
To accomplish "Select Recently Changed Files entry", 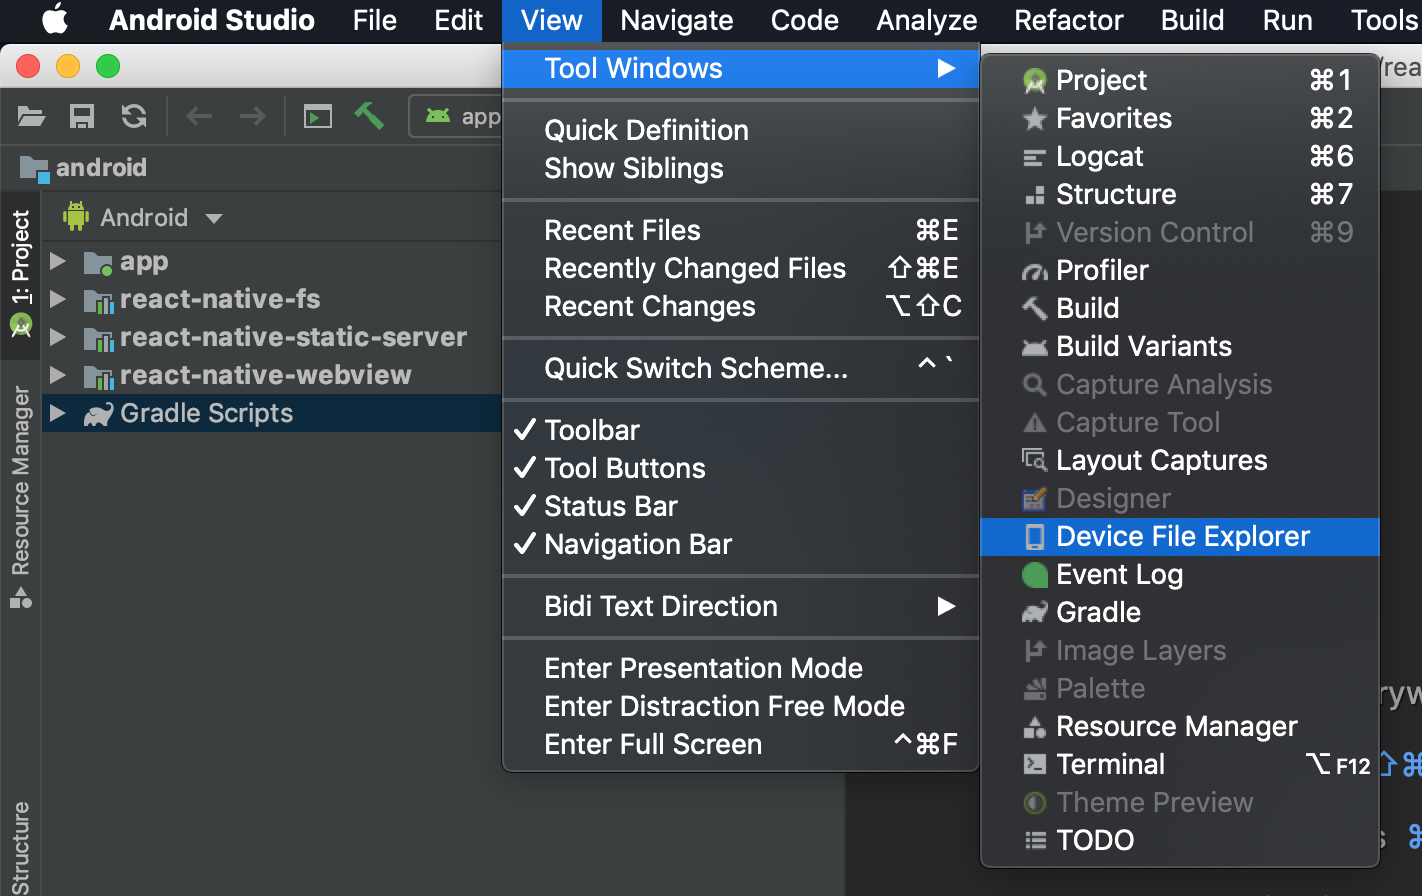I will (740, 268).
